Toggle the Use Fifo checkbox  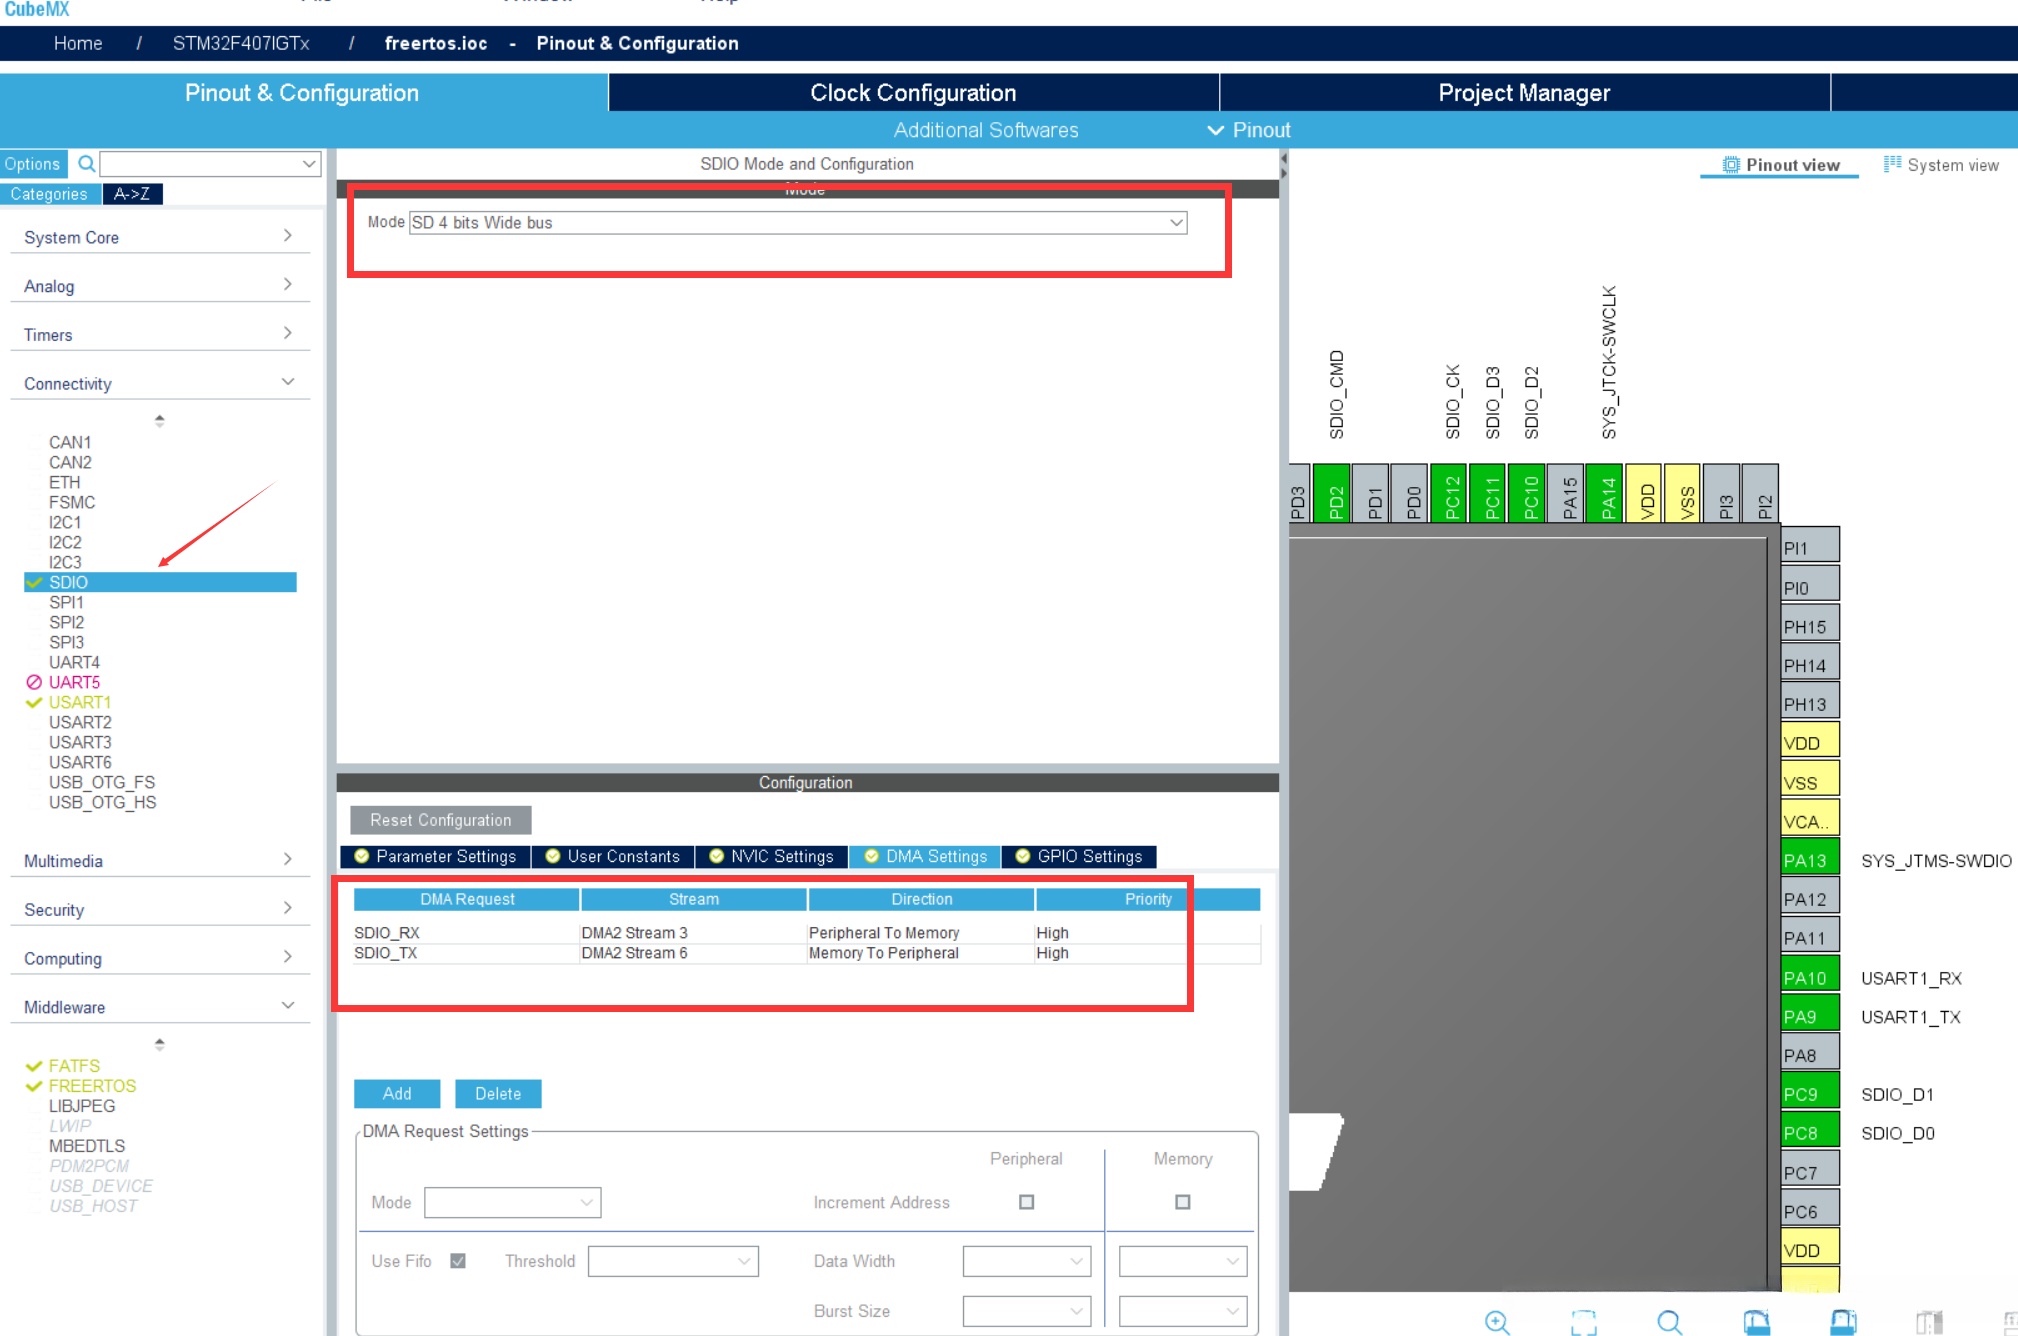tap(458, 1261)
